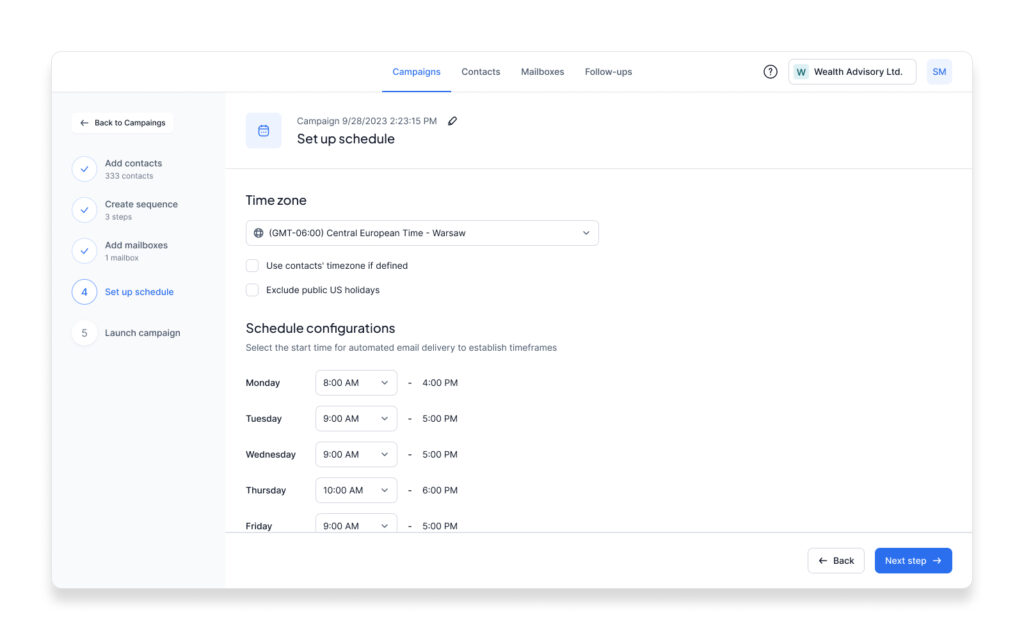Open Thursday start time dropdown

tap(356, 490)
